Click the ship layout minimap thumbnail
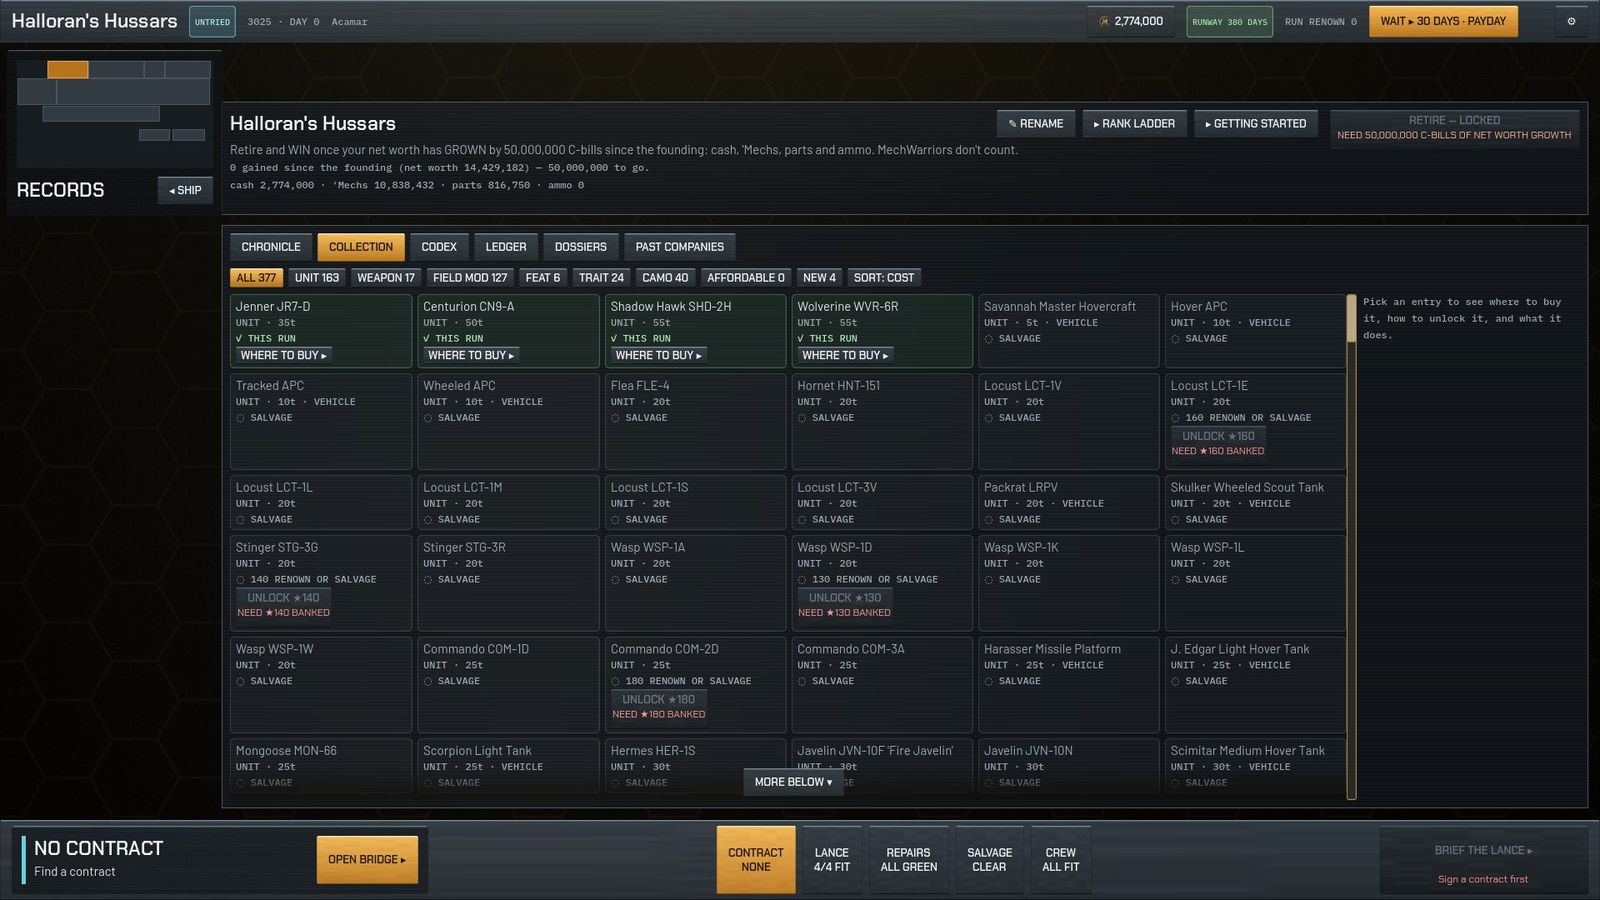Screen dimensions: 1600x900 (114, 112)
